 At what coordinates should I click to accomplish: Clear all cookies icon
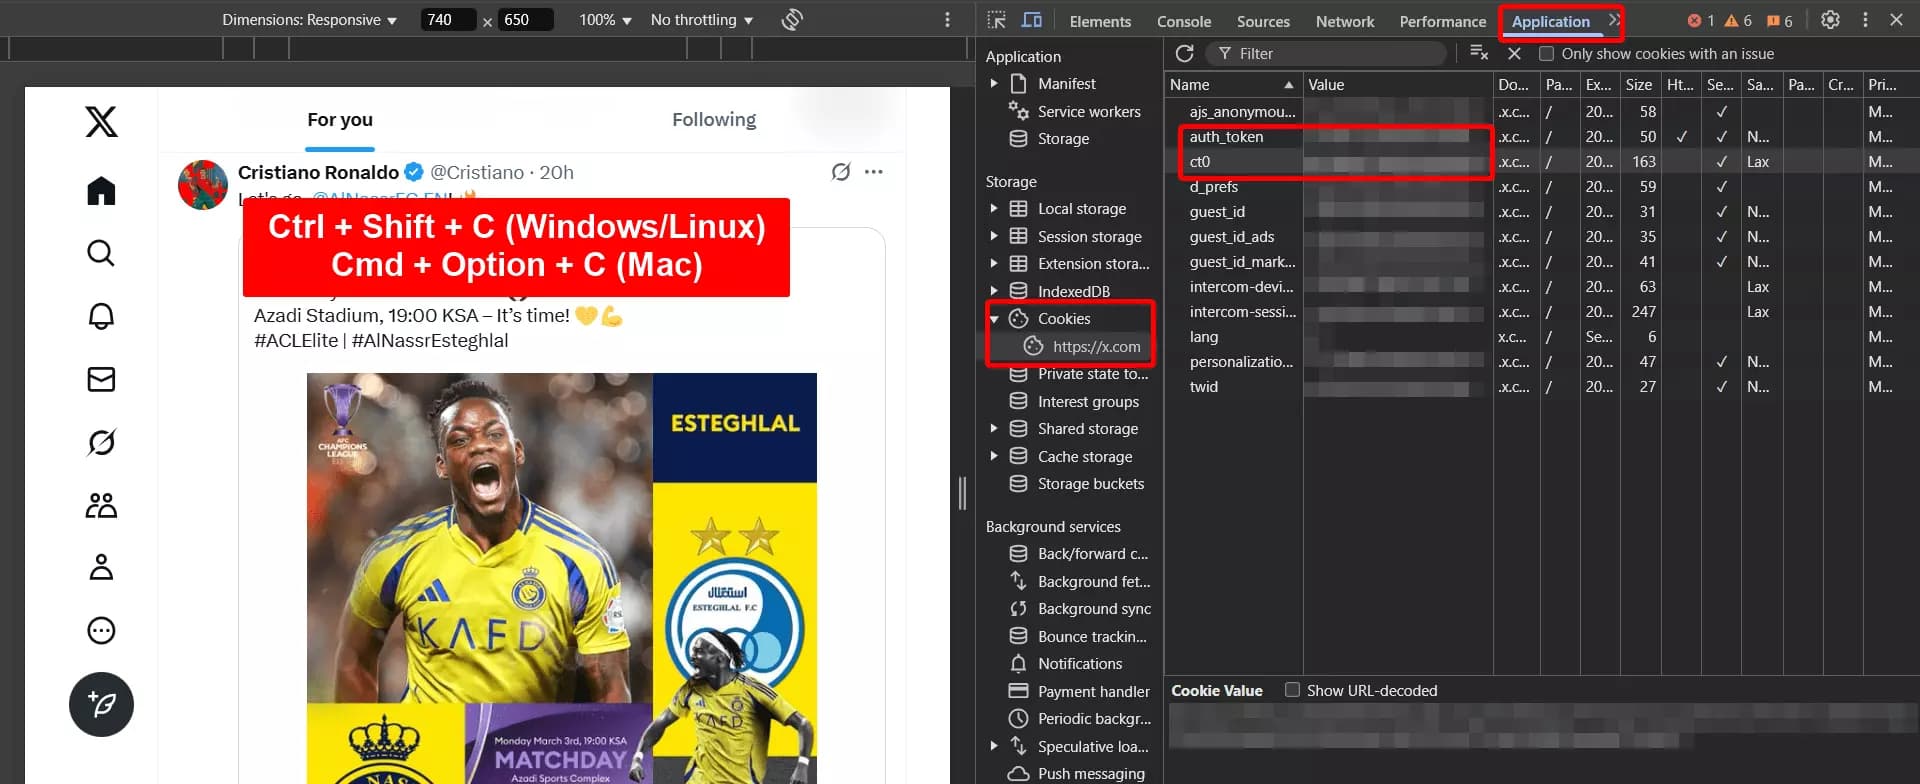1479,53
